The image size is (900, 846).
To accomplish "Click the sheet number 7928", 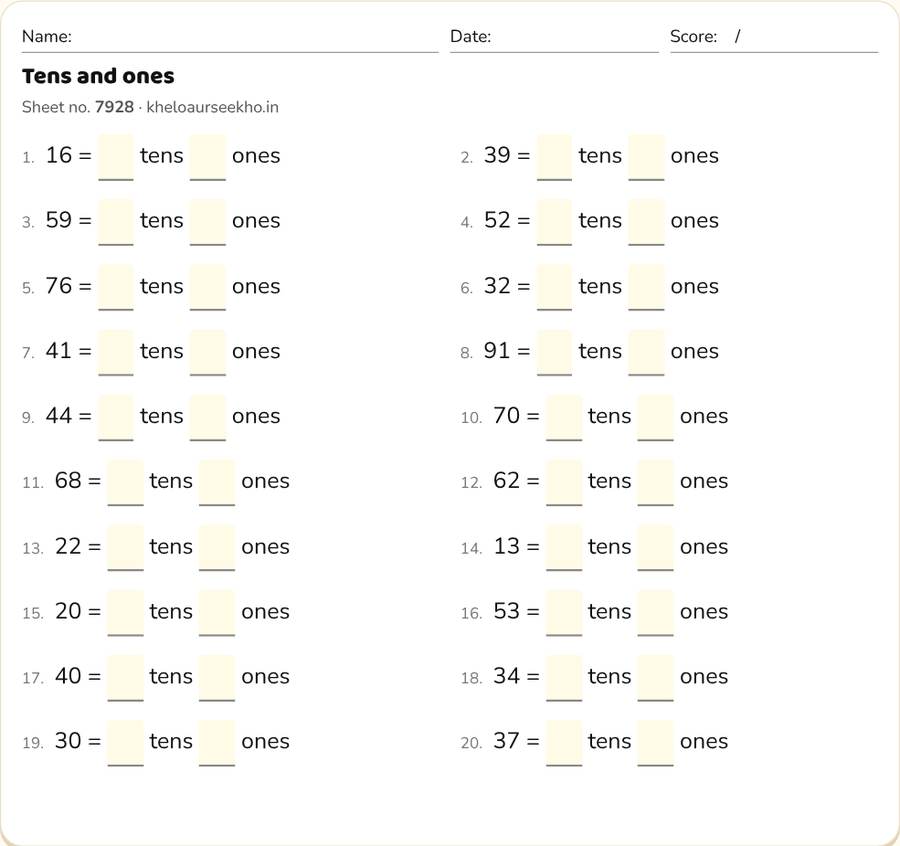I will coord(114,107).
